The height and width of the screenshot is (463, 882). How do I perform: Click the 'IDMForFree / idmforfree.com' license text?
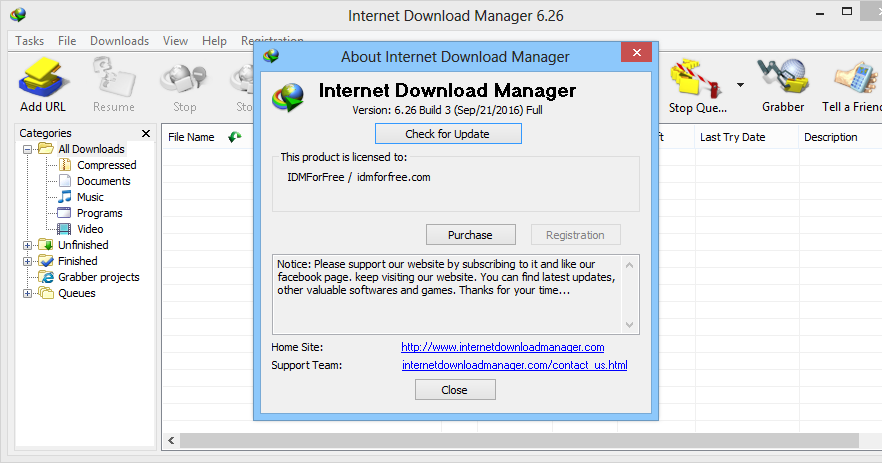click(359, 177)
